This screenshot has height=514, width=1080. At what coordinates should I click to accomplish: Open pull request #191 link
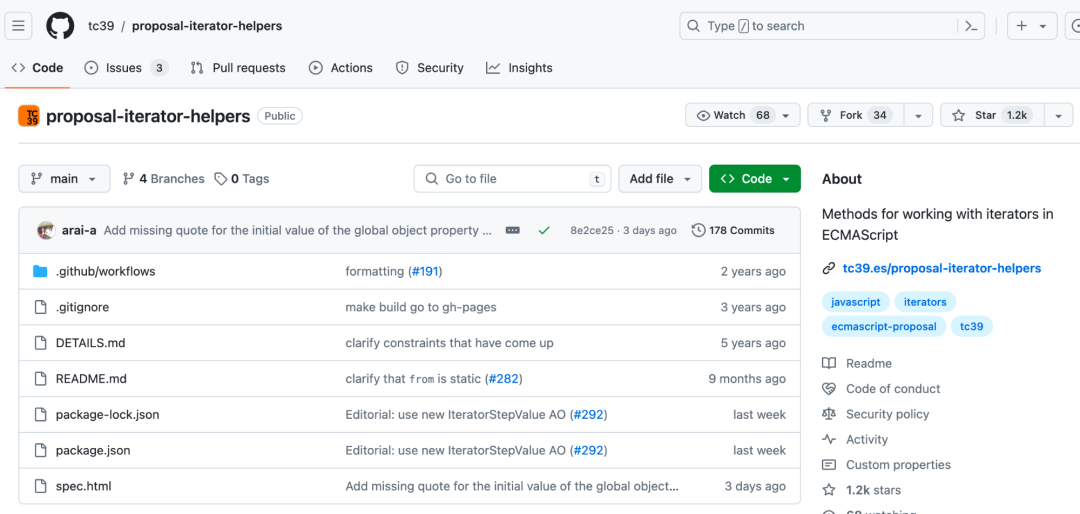(x=424, y=271)
